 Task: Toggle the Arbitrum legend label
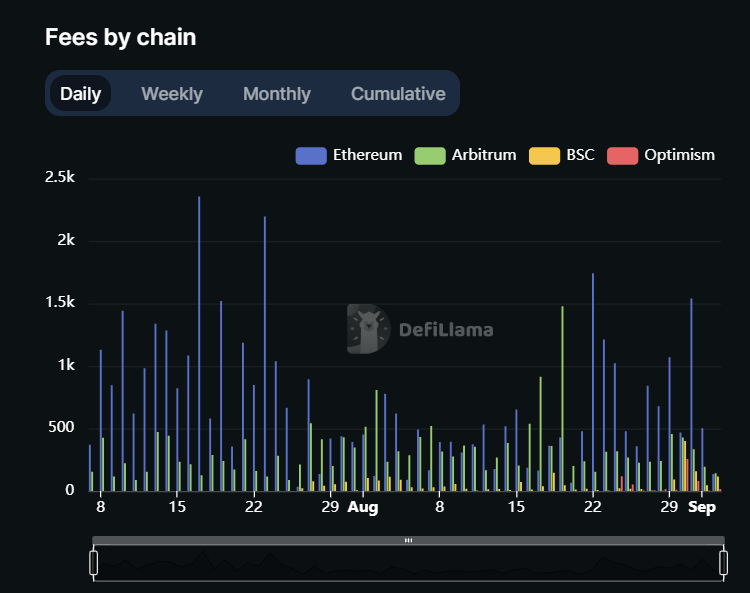pyautogui.click(x=484, y=155)
